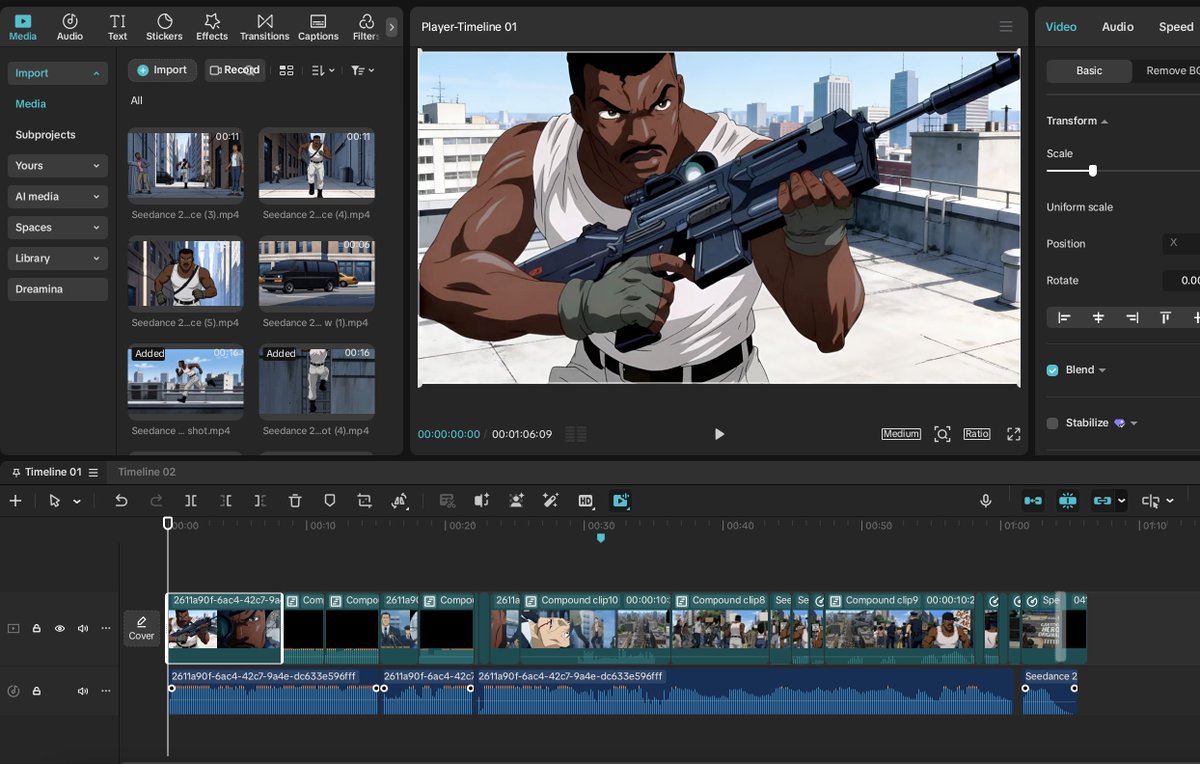
Task: Open the Audio library tab in top toolbar
Action: 70,27
